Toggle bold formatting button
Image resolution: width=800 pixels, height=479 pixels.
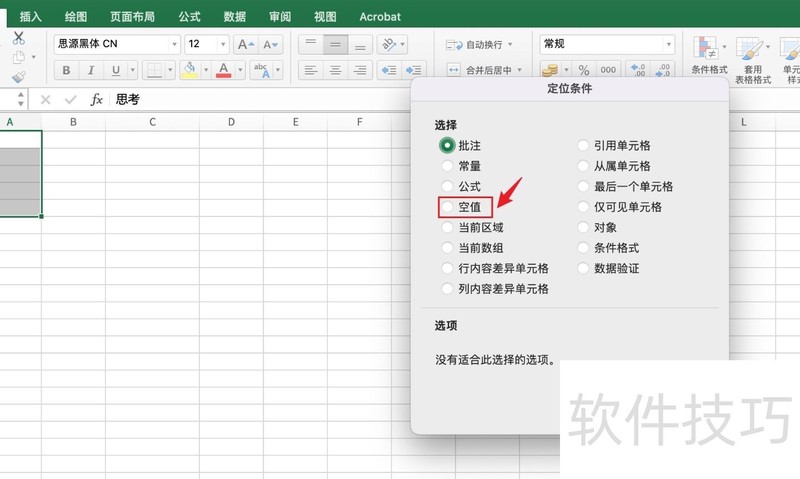point(67,70)
